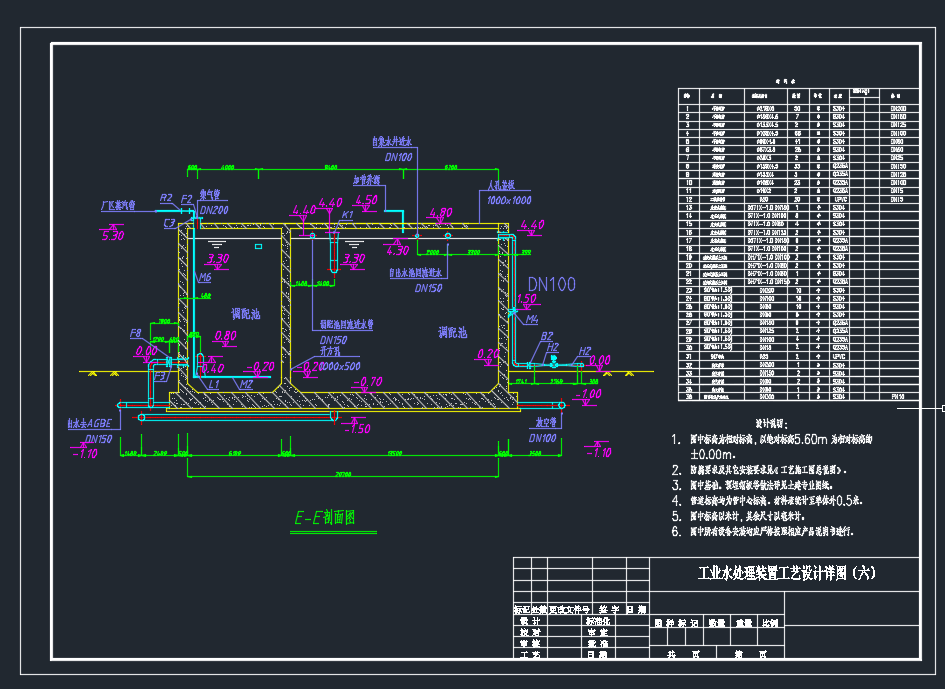Click the K1 callout label
Image resolution: width=945 pixels, height=689 pixels.
[x=348, y=215]
